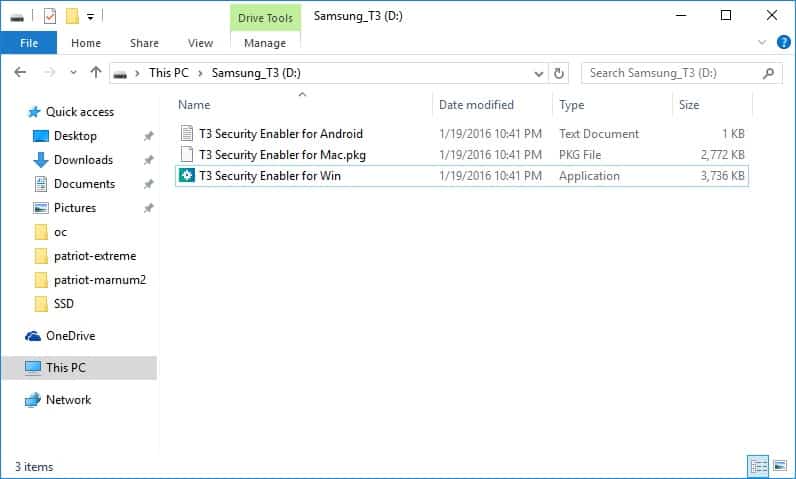Click the 3,736 KB size cell
The height and width of the screenshot is (479, 796).
click(722, 176)
